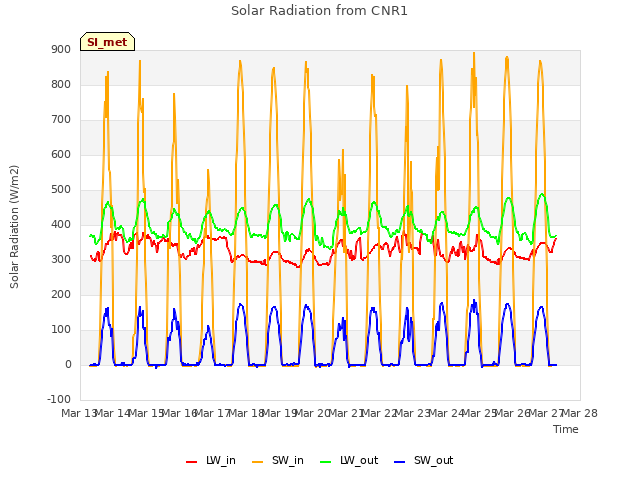
Task: Click the Mar 13 x-axis tick label
Action: tap(79, 413)
